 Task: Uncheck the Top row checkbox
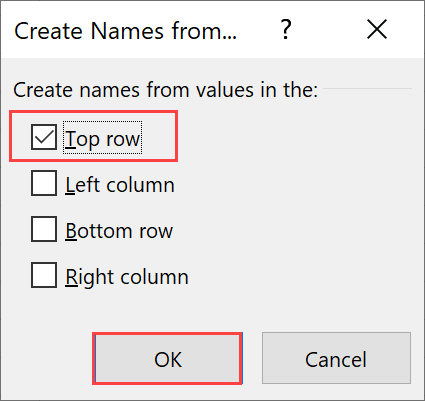pyautogui.click(x=44, y=137)
